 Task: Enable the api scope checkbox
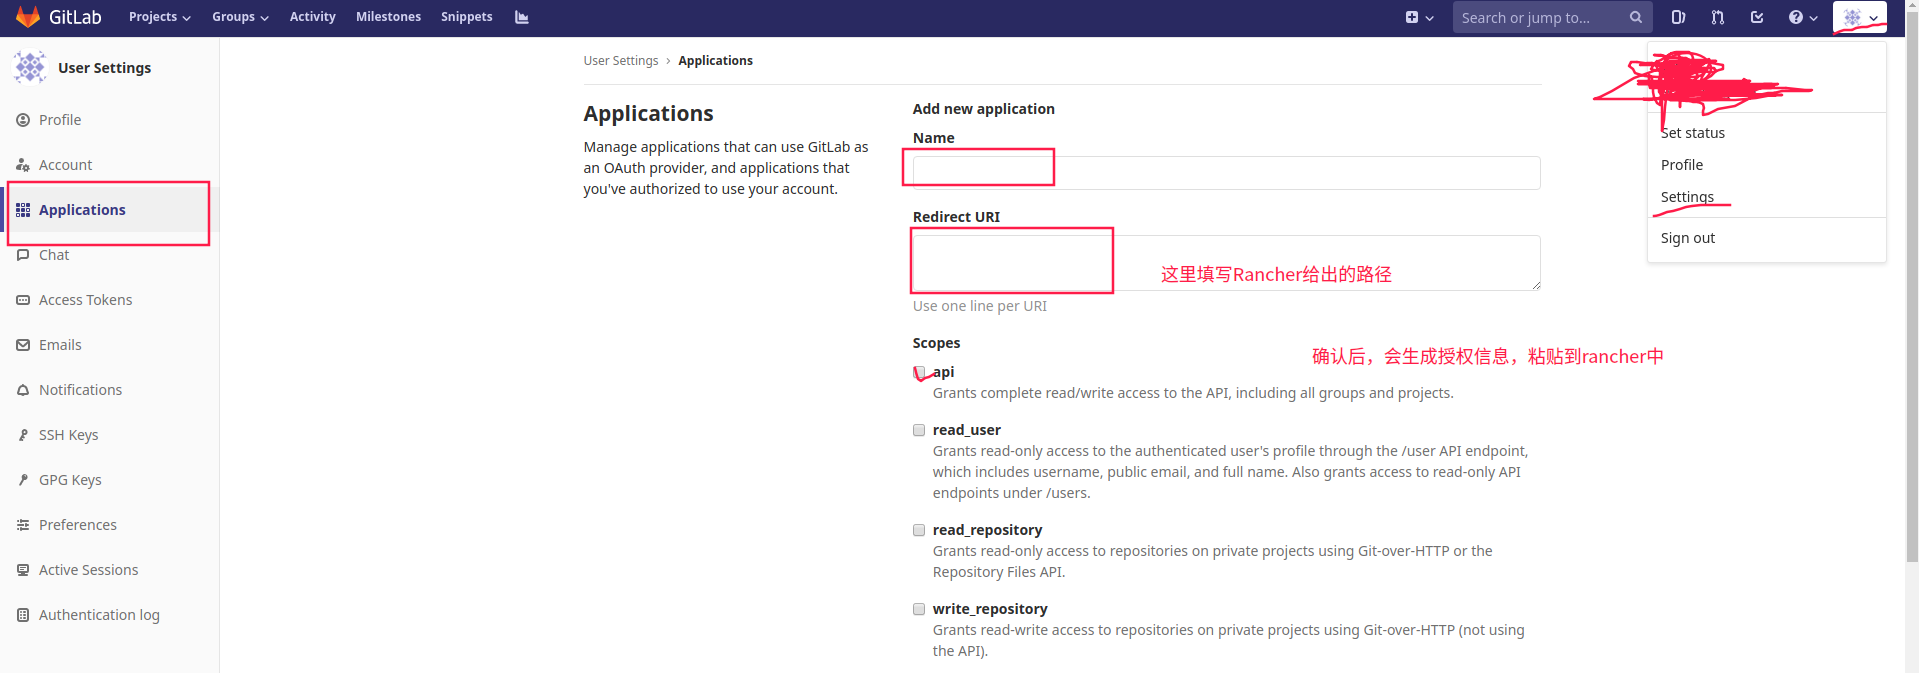[919, 372]
